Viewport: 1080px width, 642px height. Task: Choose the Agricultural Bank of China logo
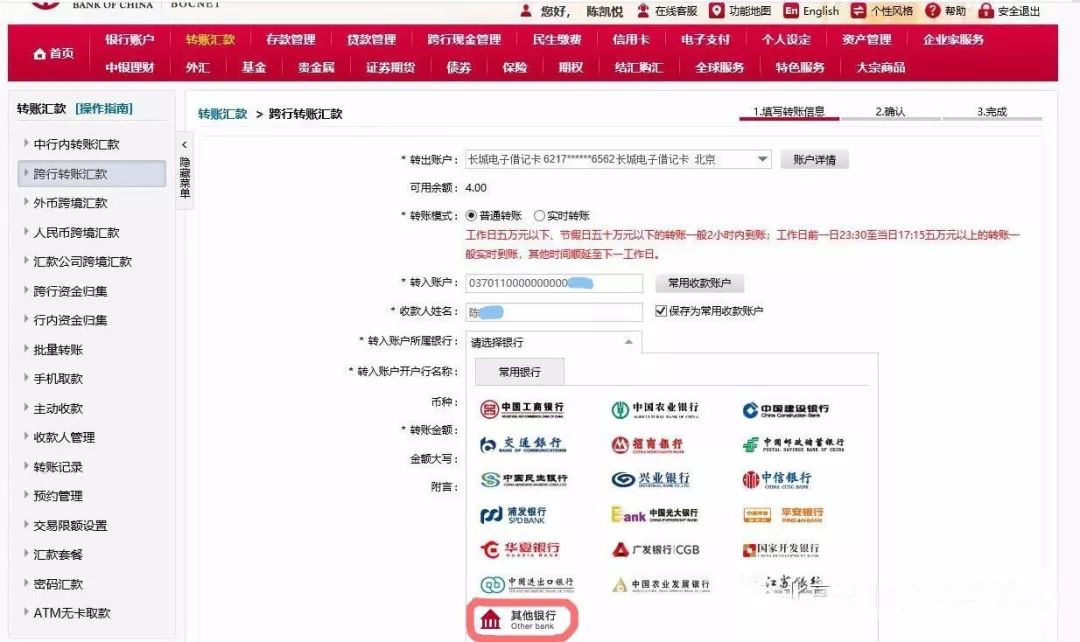click(x=655, y=409)
